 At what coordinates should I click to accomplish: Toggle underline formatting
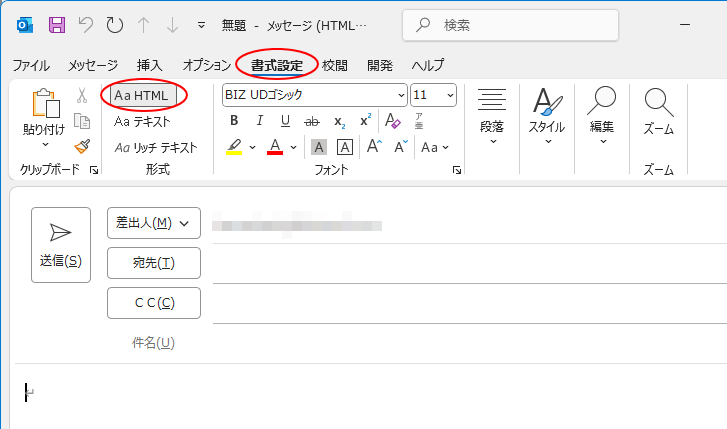tap(285, 121)
